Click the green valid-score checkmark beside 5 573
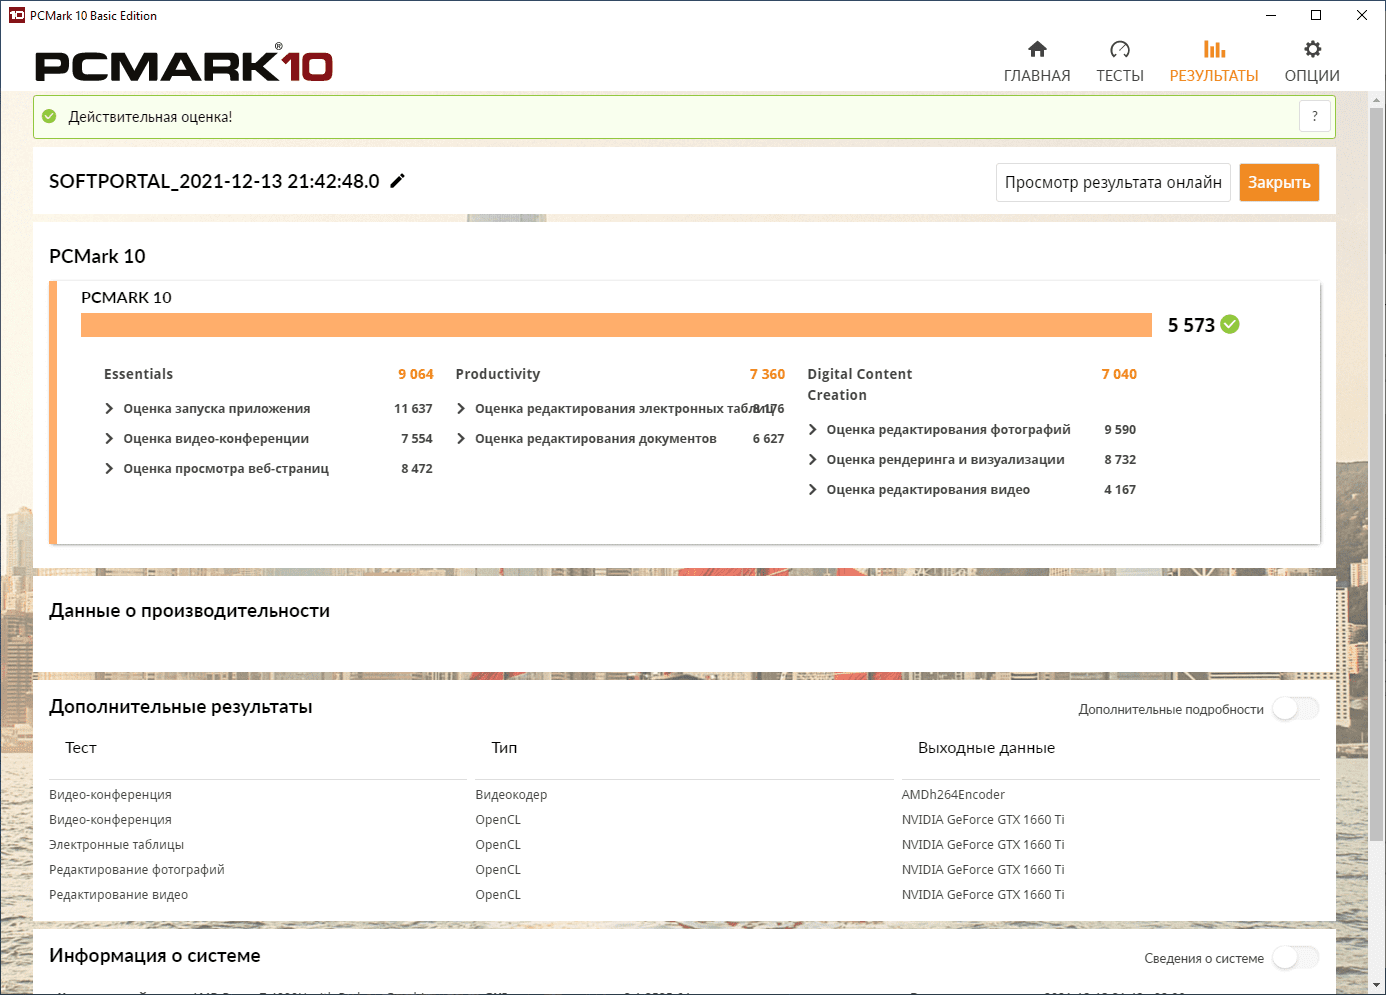 (1230, 324)
